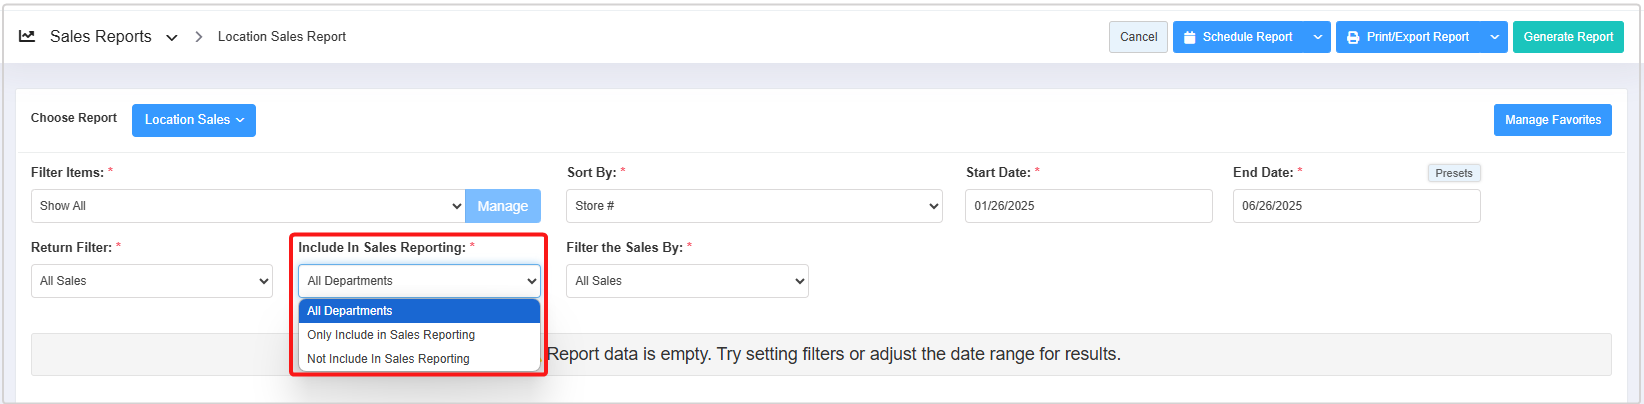Click the End Date input field
This screenshot has width=1644, height=404.
point(1355,206)
